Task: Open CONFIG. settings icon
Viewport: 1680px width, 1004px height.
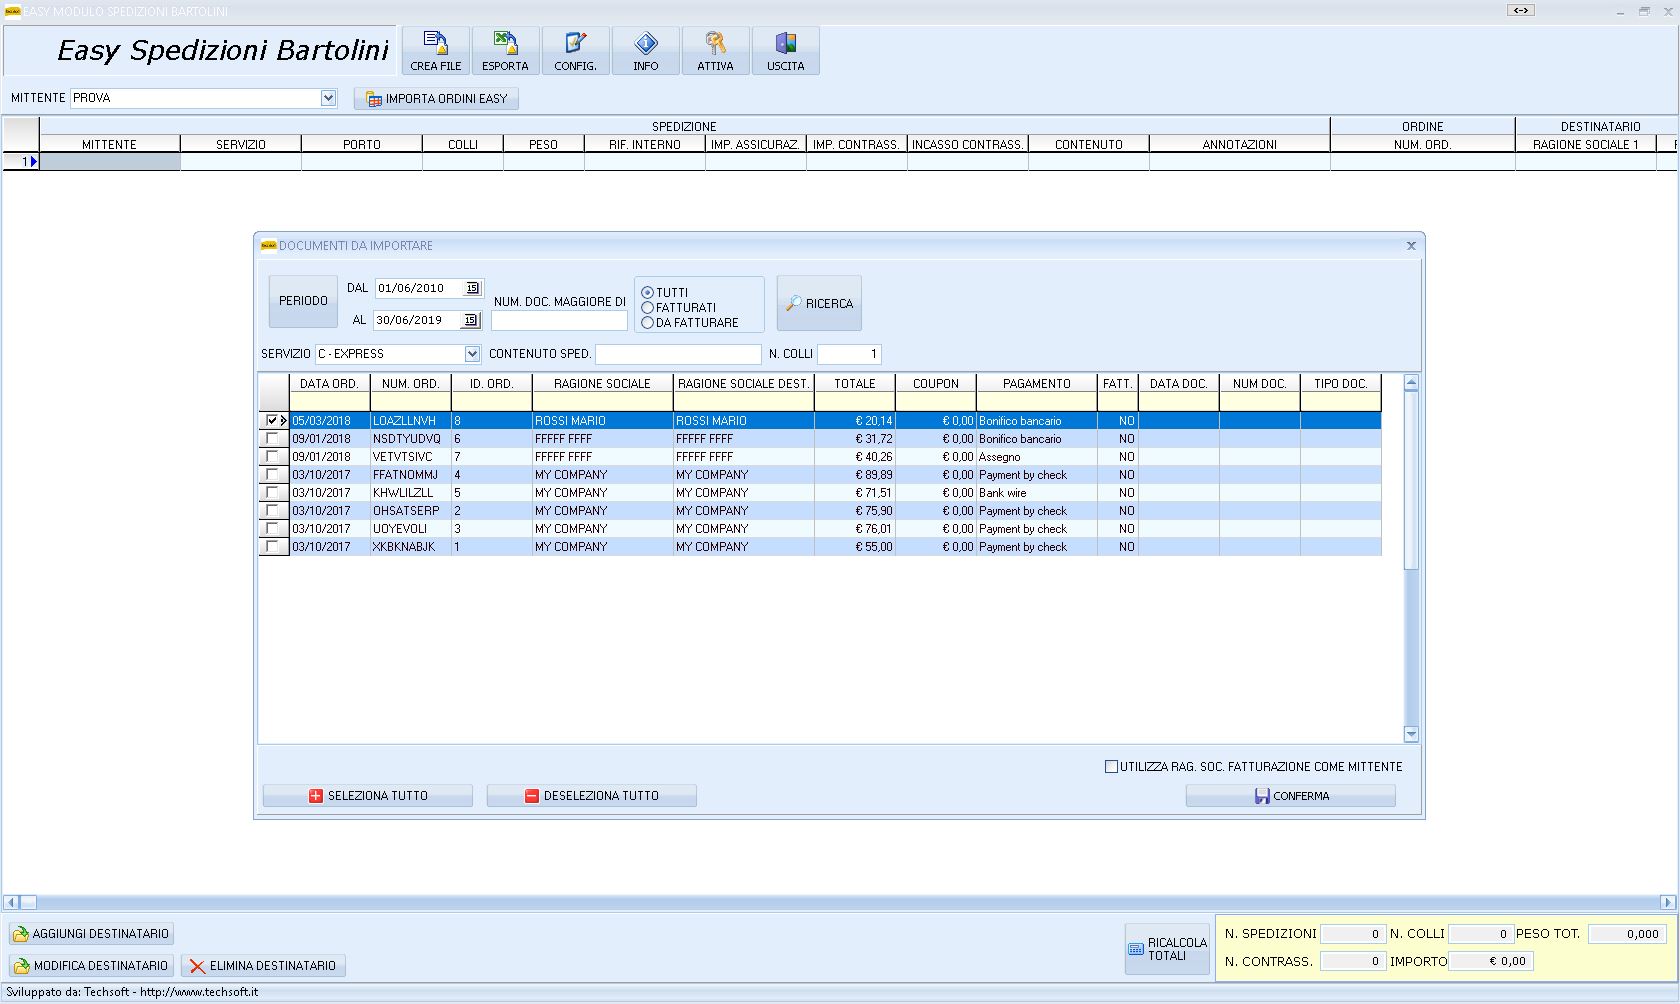Action: (575, 50)
